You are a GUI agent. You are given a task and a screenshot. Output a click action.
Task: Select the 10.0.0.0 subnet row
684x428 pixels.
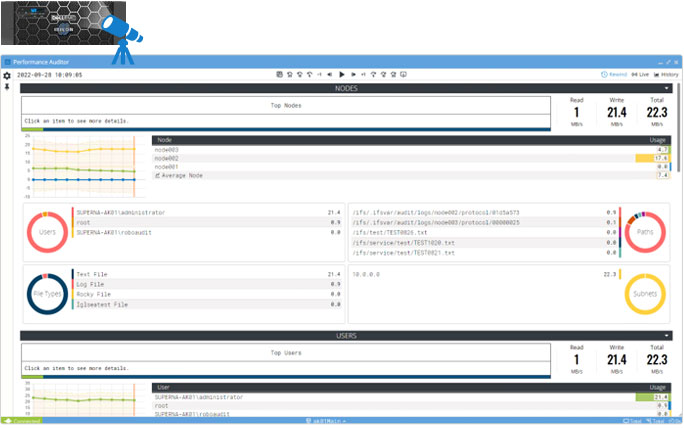pos(485,274)
